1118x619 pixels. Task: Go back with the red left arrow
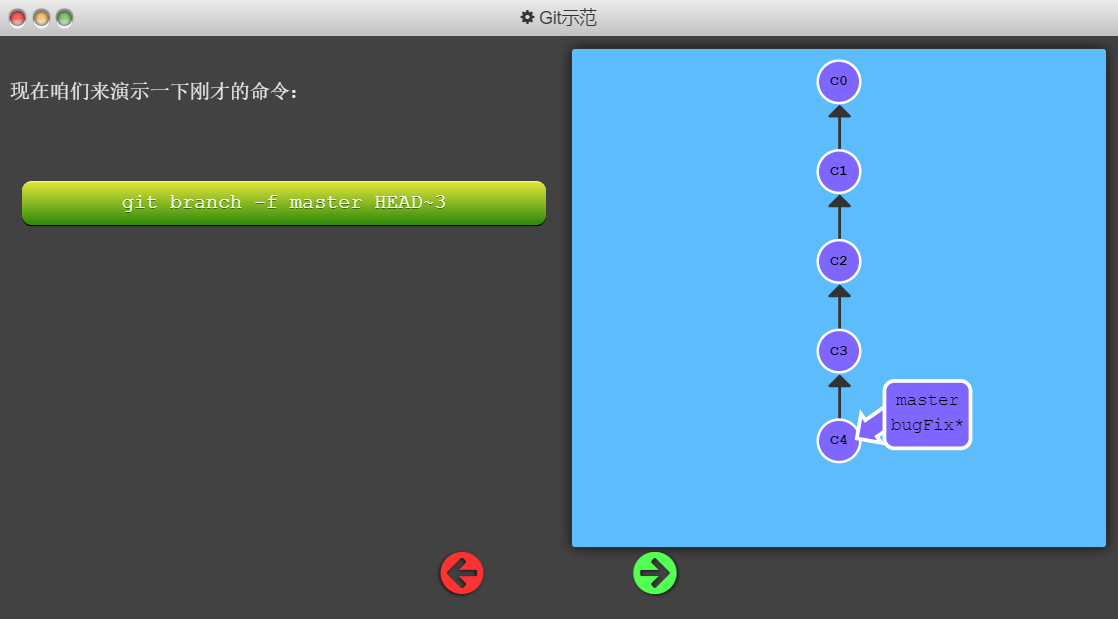pyautogui.click(x=462, y=573)
